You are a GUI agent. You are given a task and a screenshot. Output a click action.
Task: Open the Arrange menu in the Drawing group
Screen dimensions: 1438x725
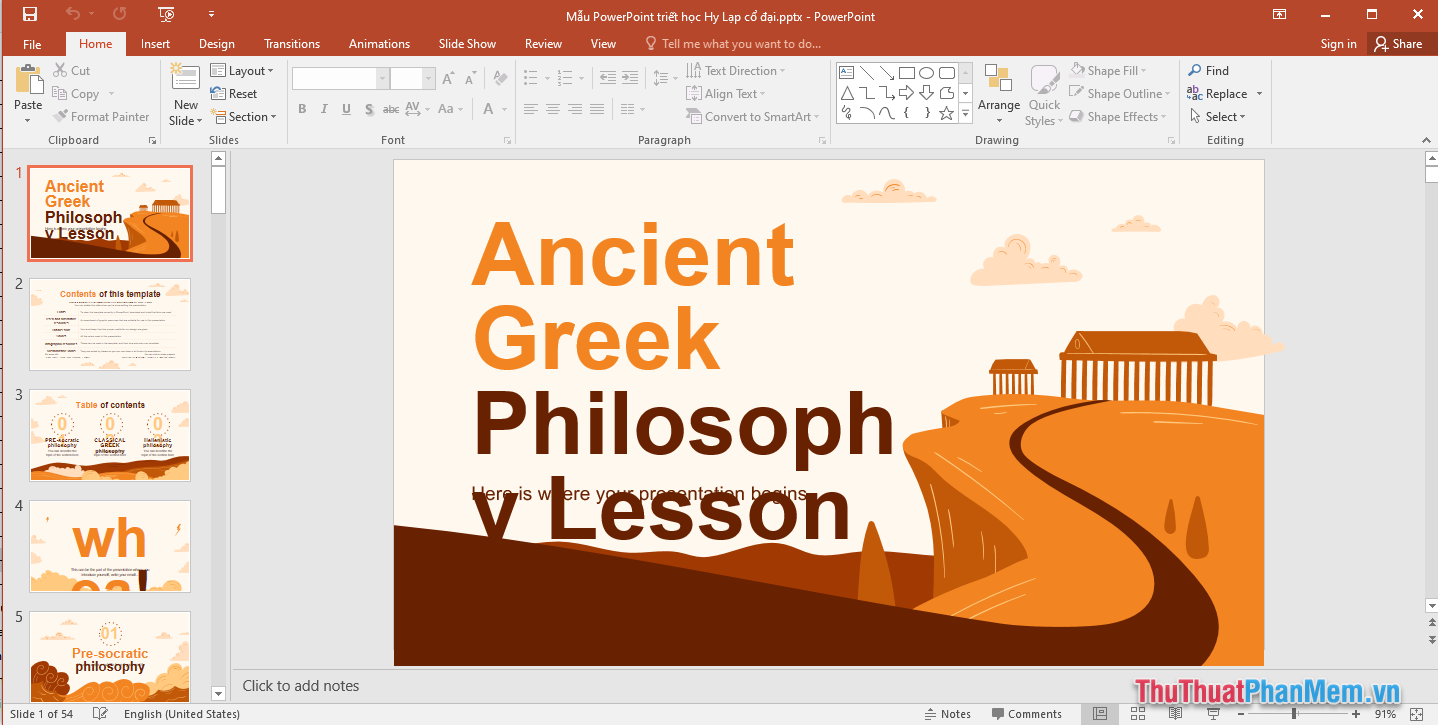pos(998,93)
